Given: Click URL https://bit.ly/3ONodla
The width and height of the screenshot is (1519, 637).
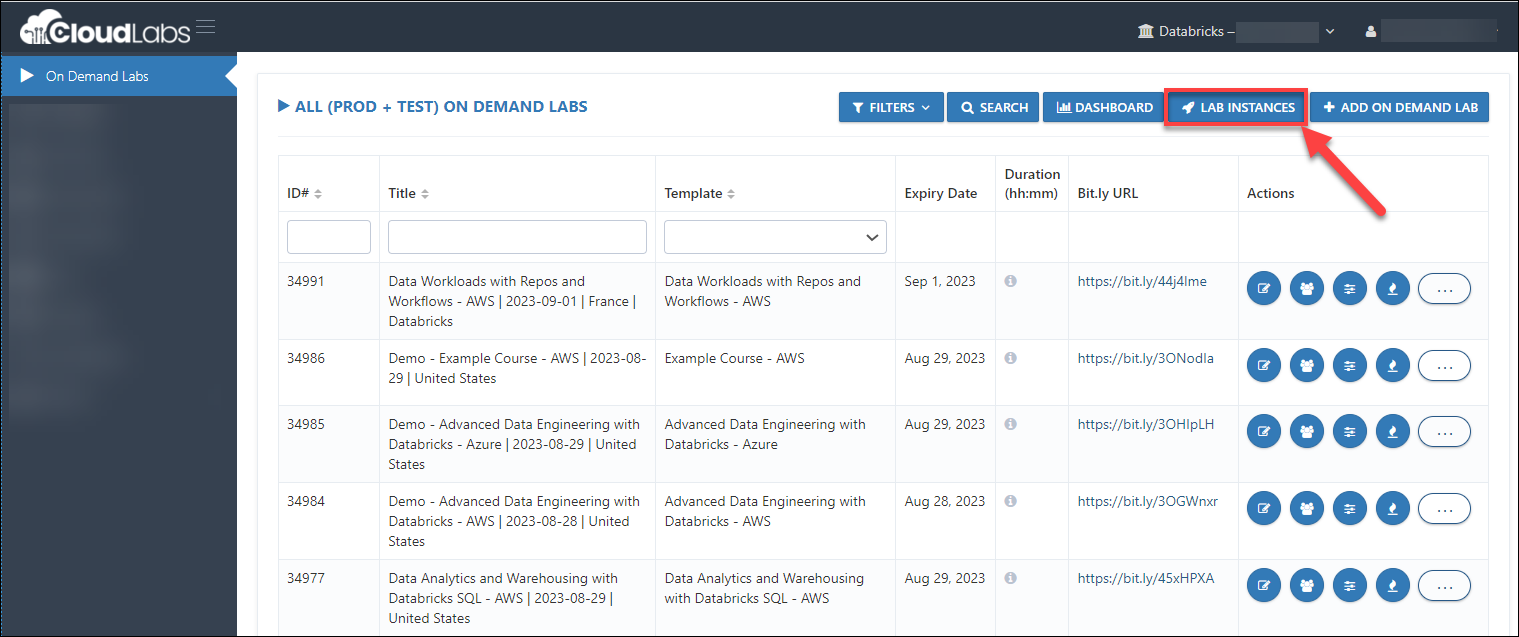Looking at the screenshot, I should [x=1146, y=358].
